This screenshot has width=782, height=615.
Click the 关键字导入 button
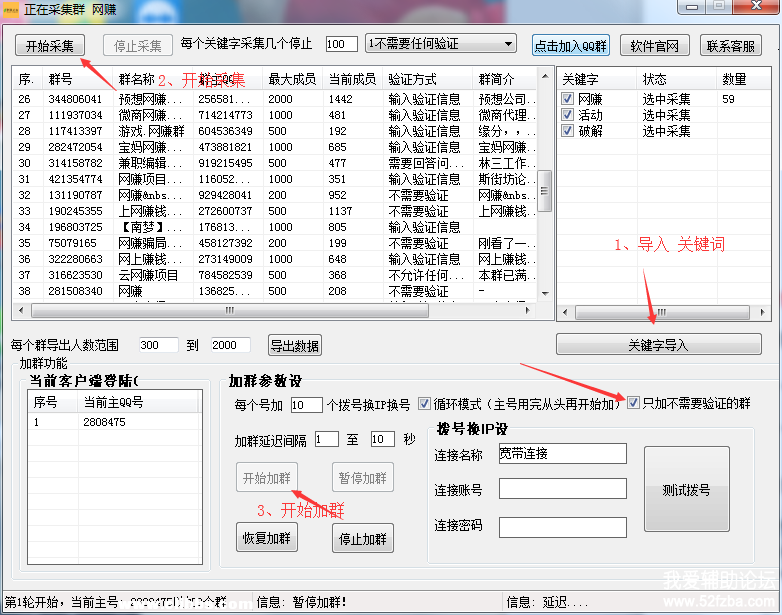[x=658, y=345]
